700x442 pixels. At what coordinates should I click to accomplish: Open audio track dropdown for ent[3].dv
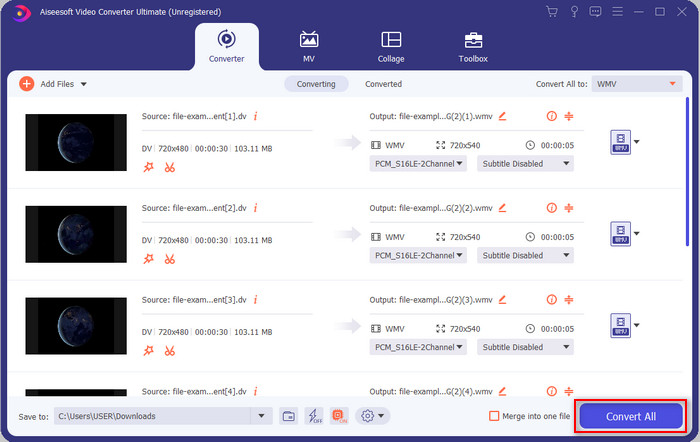(x=418, y=347)
